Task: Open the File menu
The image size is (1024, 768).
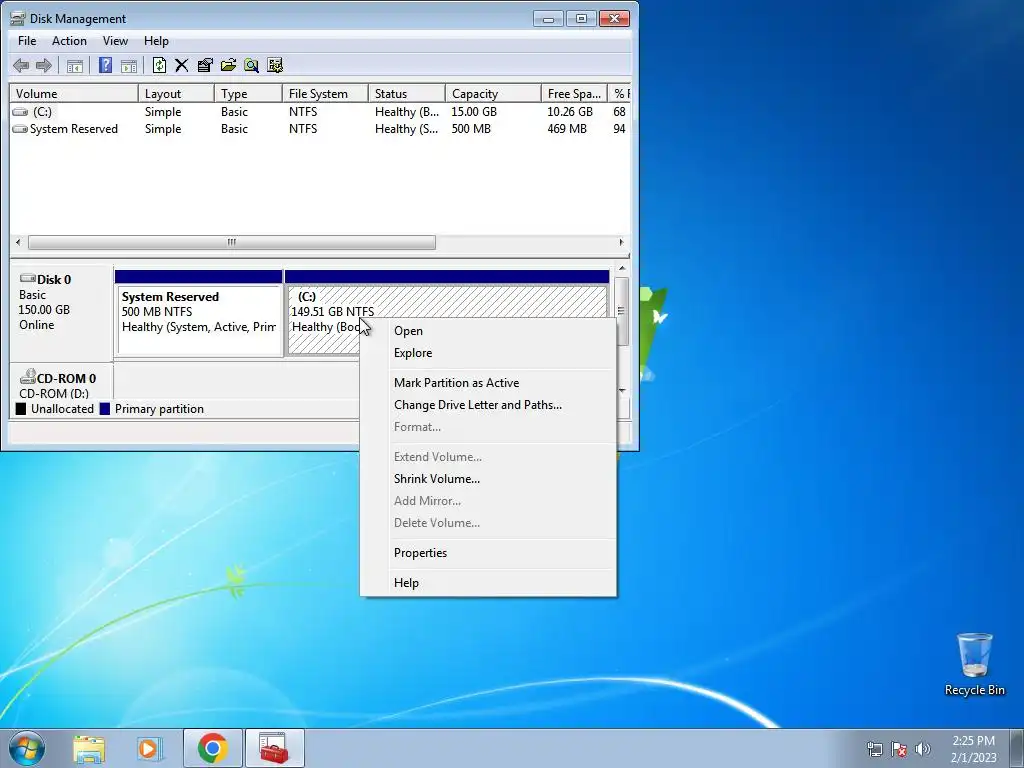Action: (x=27, y=40)
